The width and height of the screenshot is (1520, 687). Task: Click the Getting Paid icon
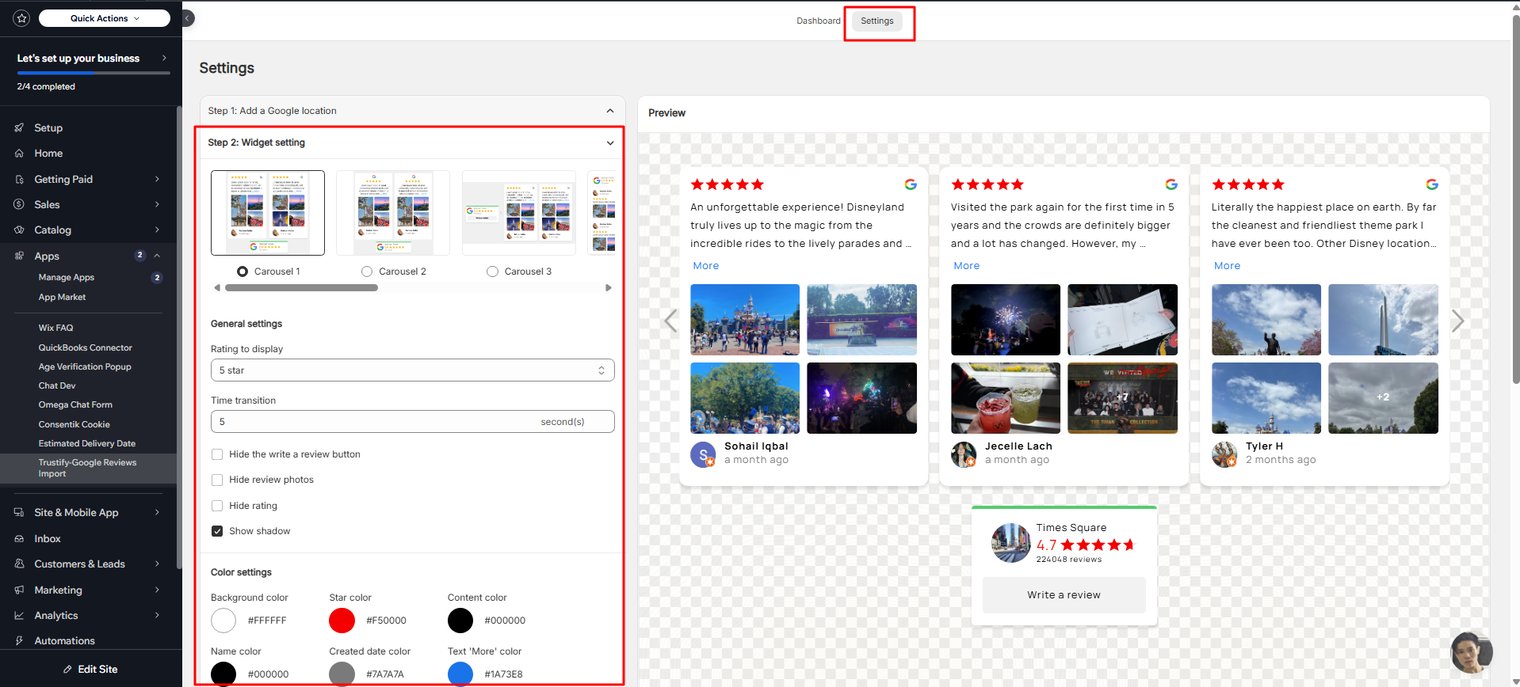point(20,179)
